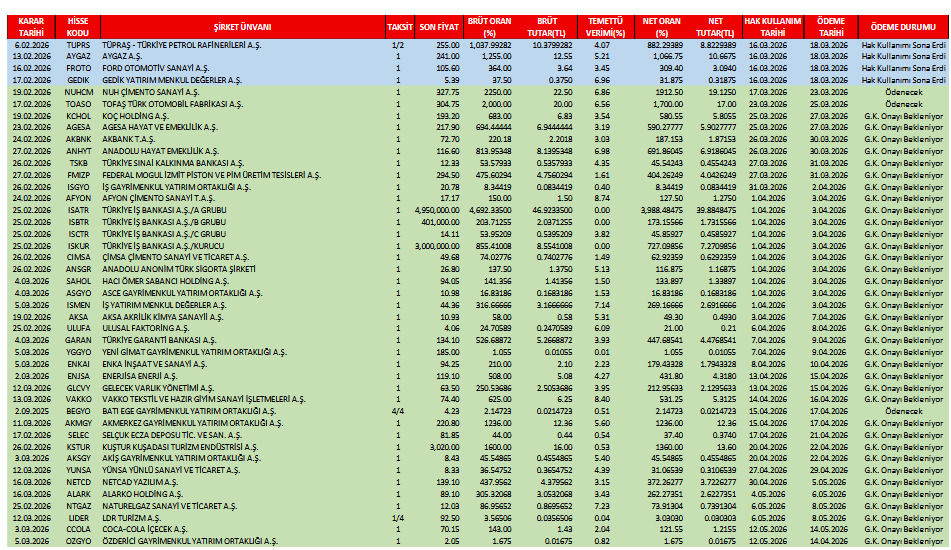This screenshot has width=951, height=550.
Task: Select the TÜRKİYE GARANTİ BANKASI A.Ş. cell
Action: click(156, 339)
